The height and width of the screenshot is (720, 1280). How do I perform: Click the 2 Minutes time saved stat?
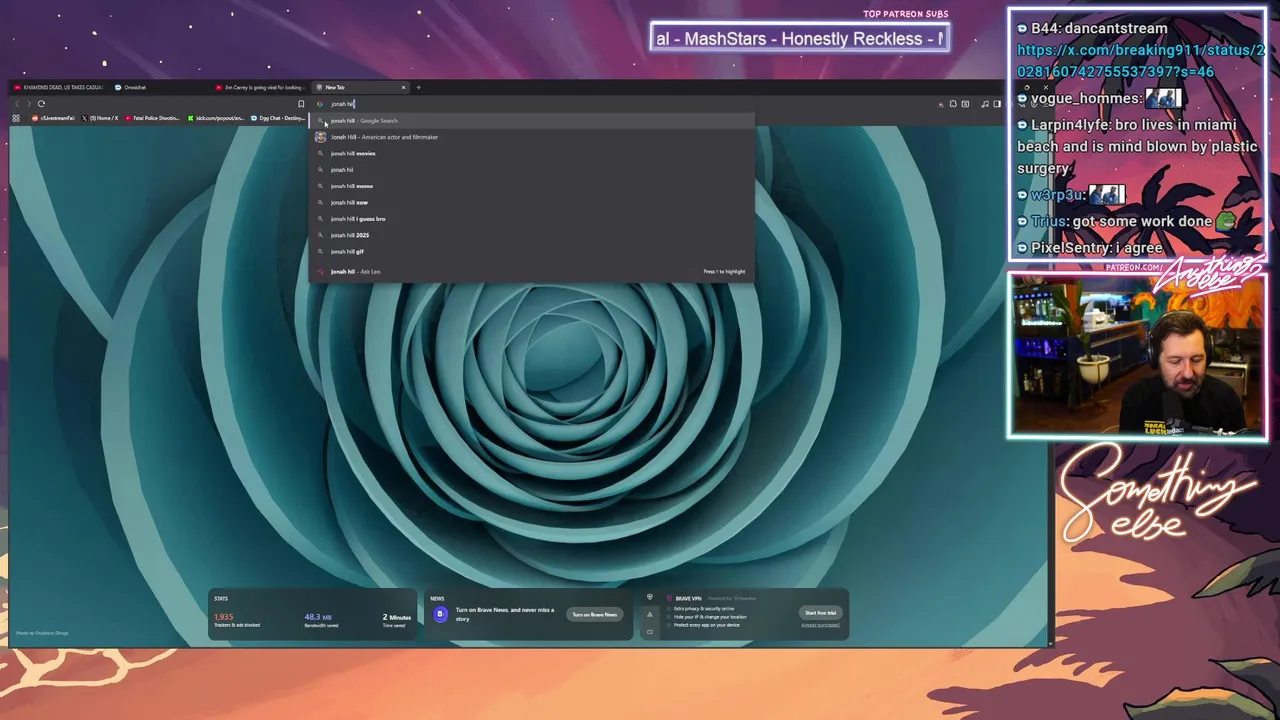click(397, 620)
